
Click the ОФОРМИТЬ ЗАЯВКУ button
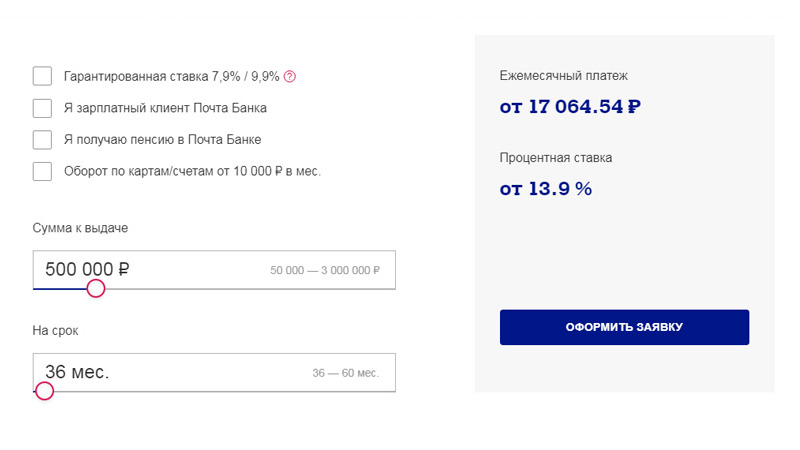click(x=624, y=327)
